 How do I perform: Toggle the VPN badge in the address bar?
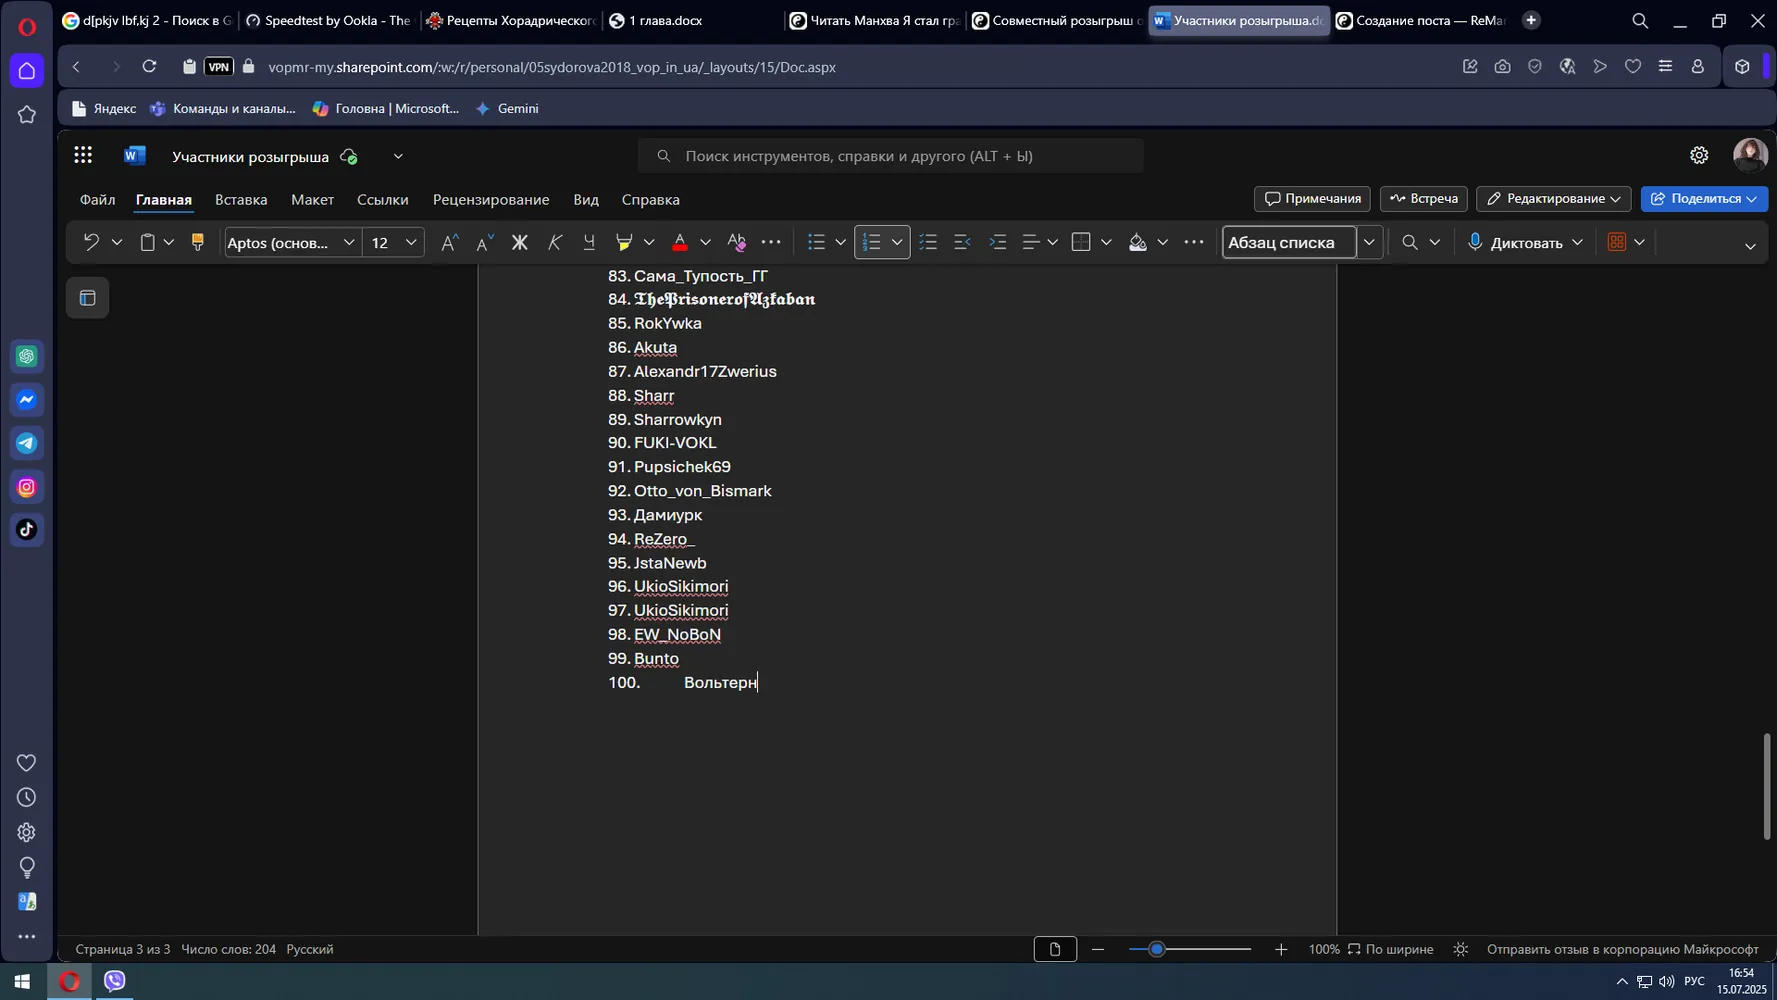point(219,67)
